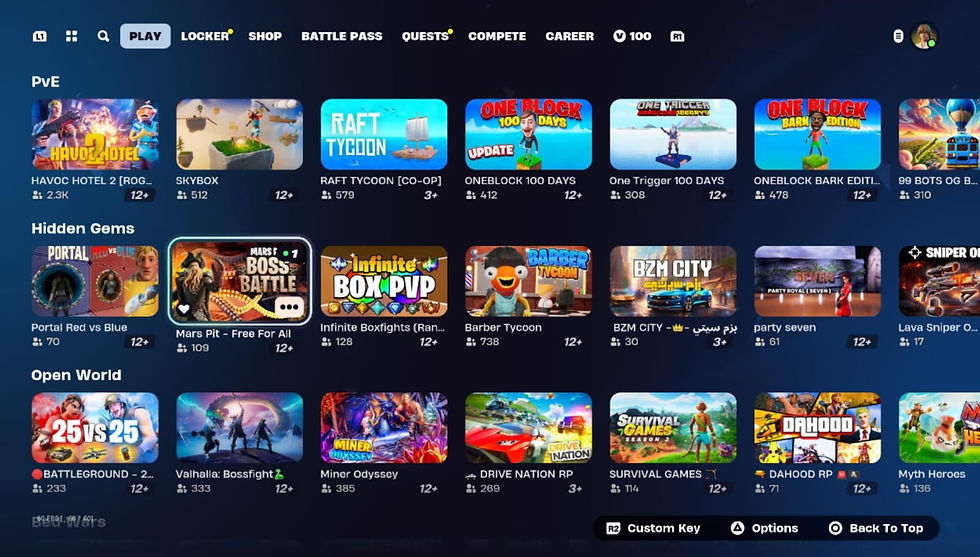980x557 pixels.
Task: Click the Back To Top button
Action: click(x=876, y=528)
